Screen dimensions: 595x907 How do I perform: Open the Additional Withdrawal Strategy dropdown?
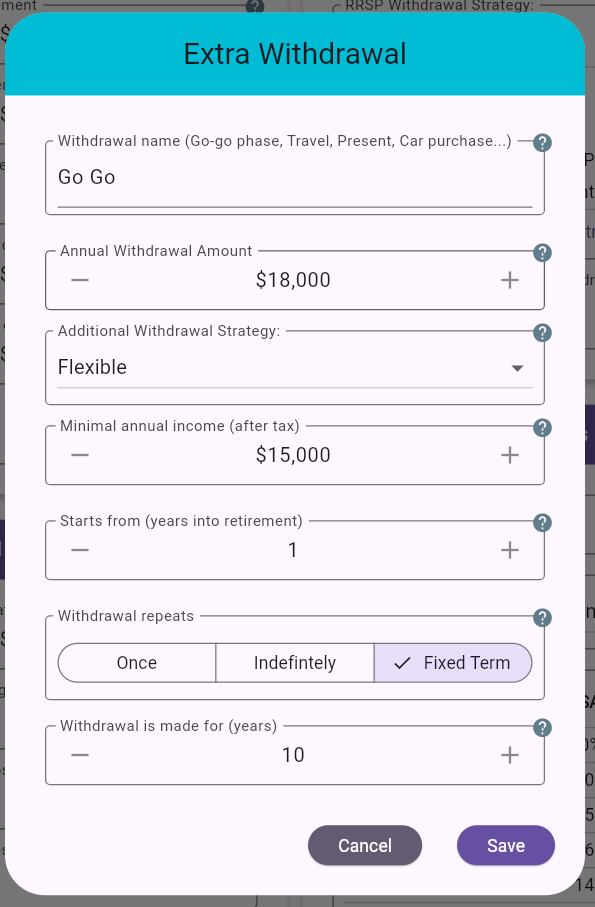tap(294, 367)
